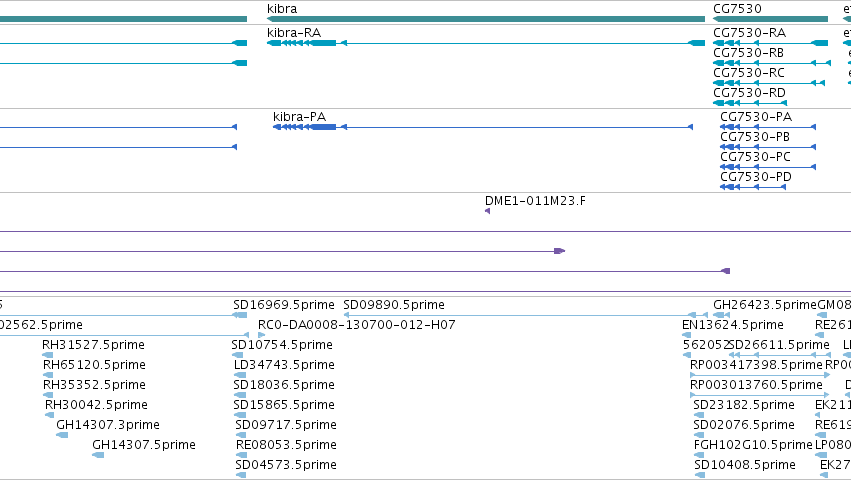Select the CG7530-PB protein label
851x480 pixels.
pos(755,137)
